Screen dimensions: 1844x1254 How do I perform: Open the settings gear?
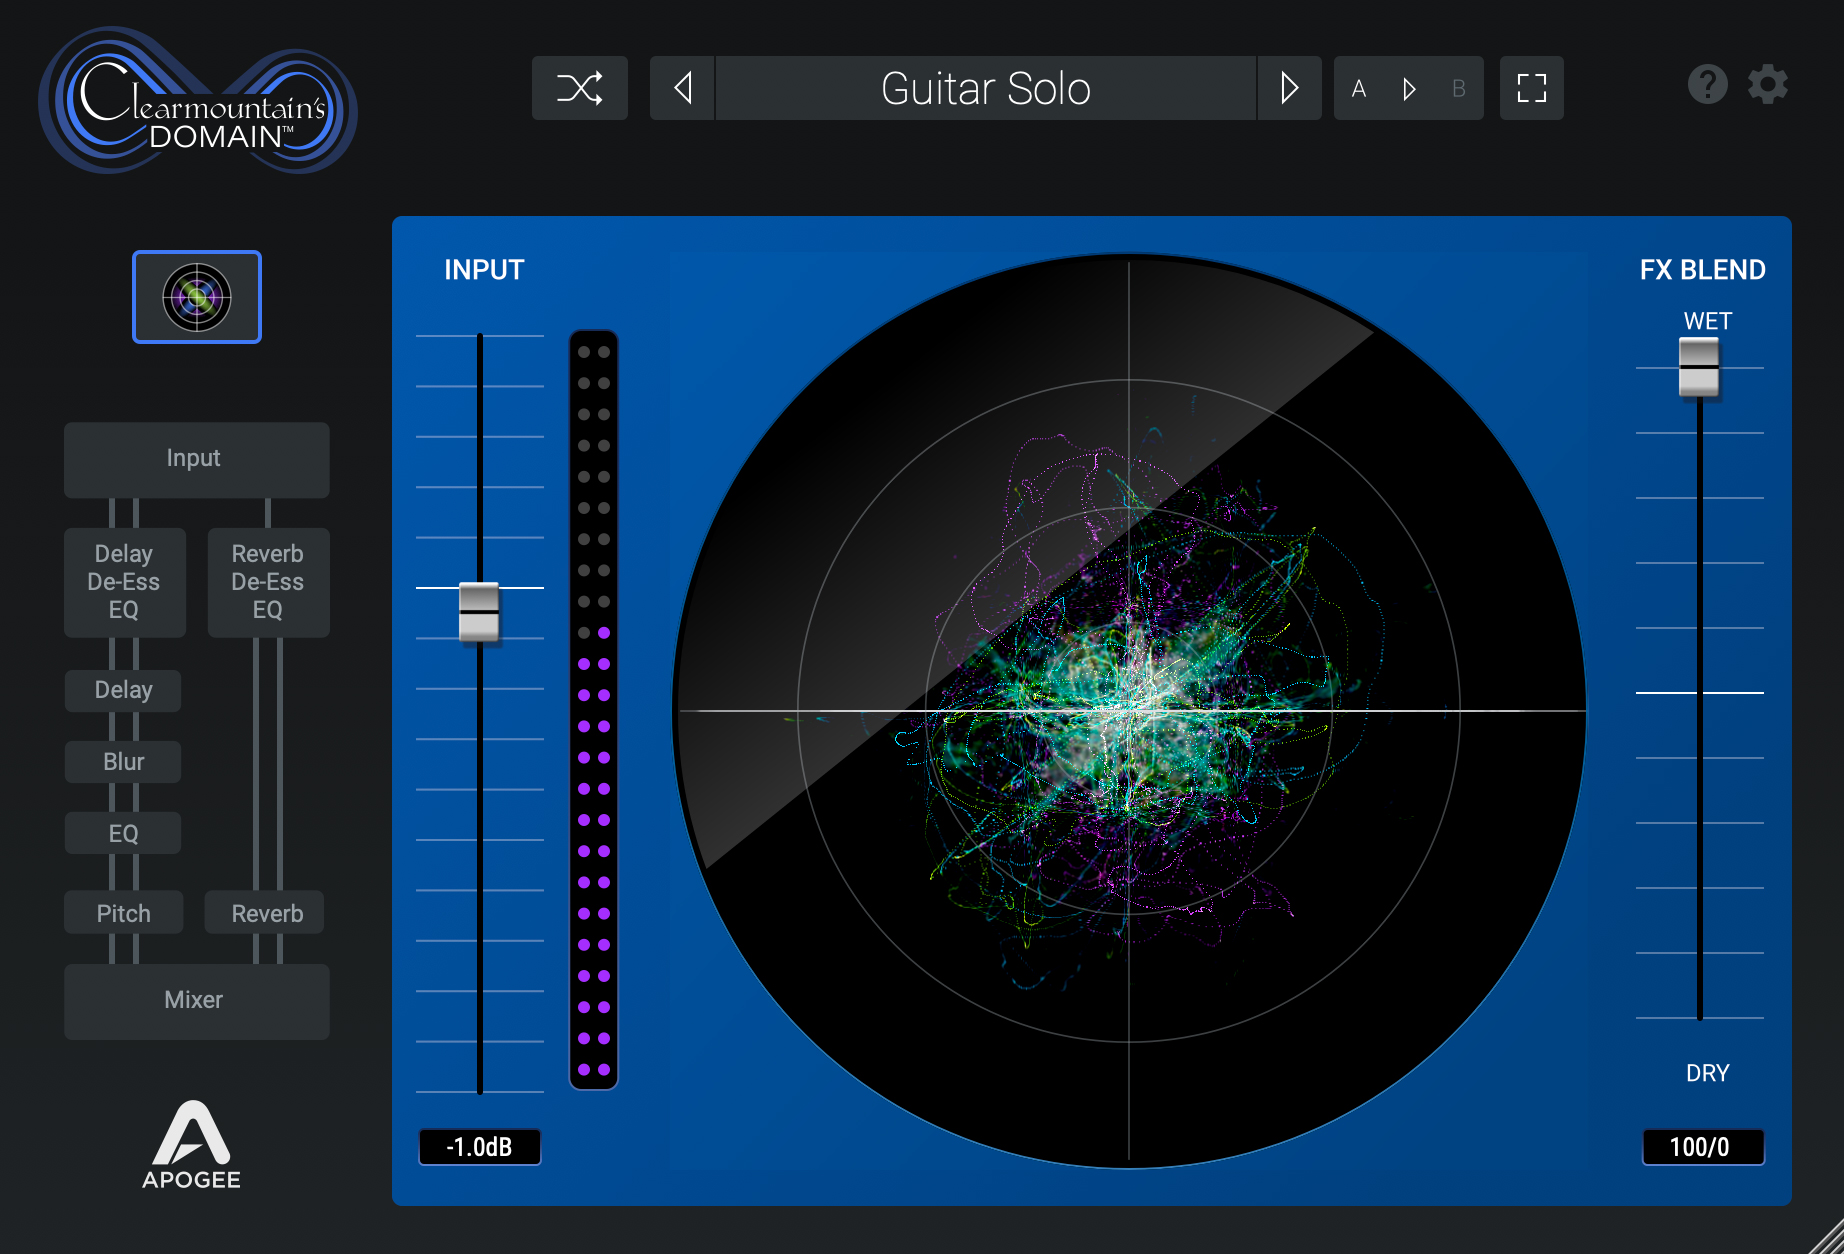1767,84
